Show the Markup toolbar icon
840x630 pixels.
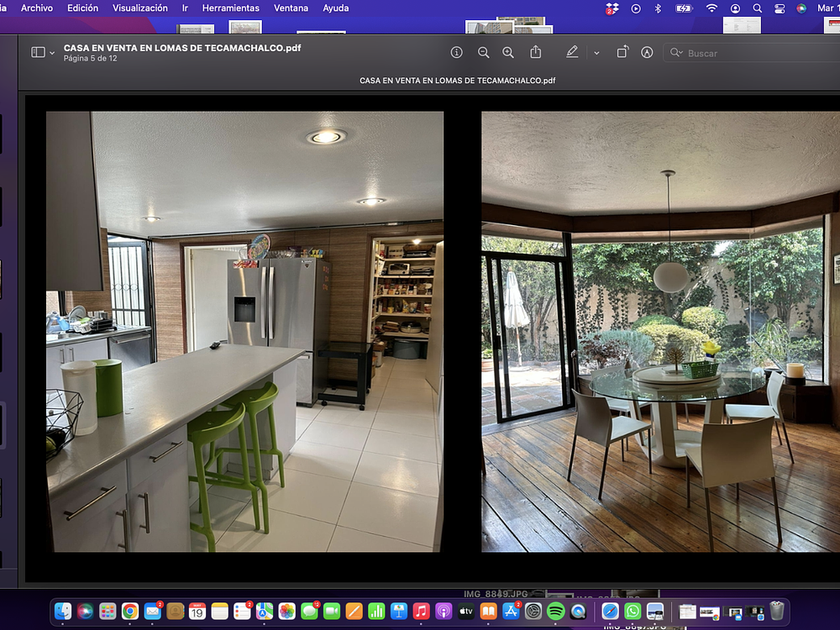click(x=647, y=52)
